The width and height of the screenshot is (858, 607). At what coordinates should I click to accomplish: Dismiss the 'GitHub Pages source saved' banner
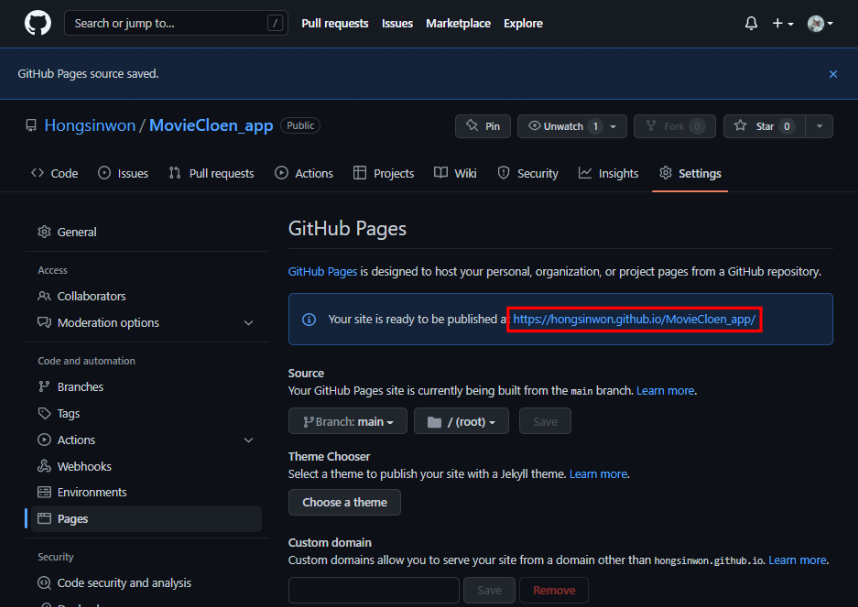pyautogui.click(x=833, y=74)
